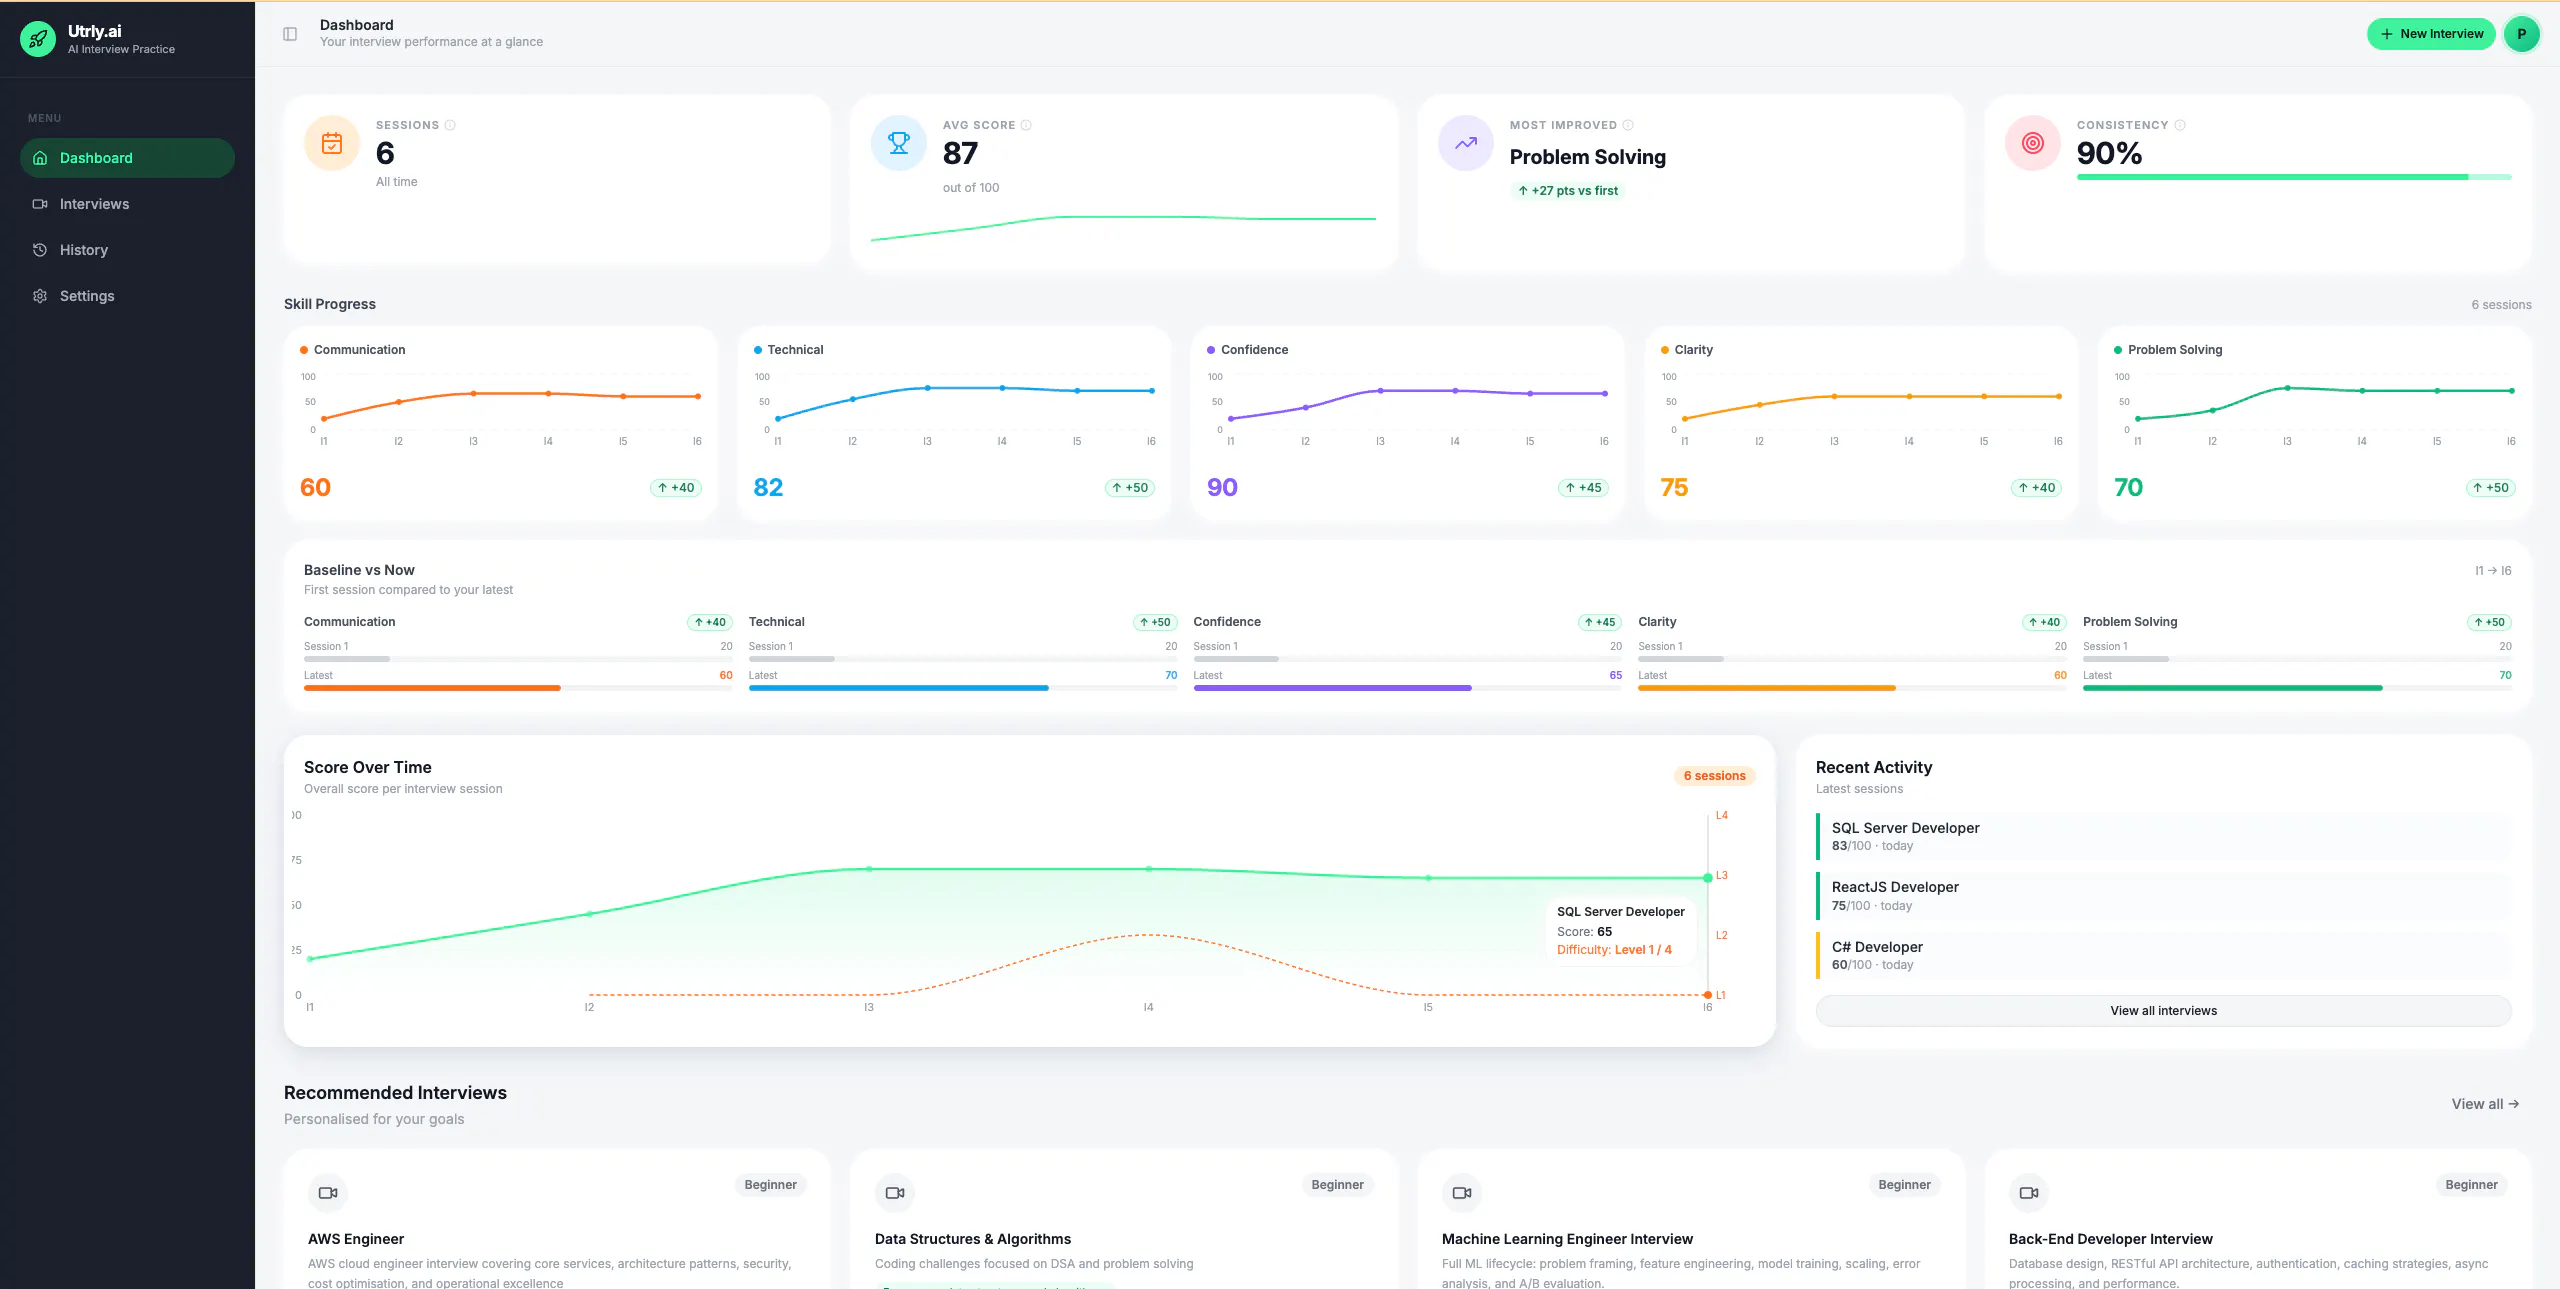Click the Communication skill progress chart
Viewport: 2560px width, 1289px height.
[501, 408]
